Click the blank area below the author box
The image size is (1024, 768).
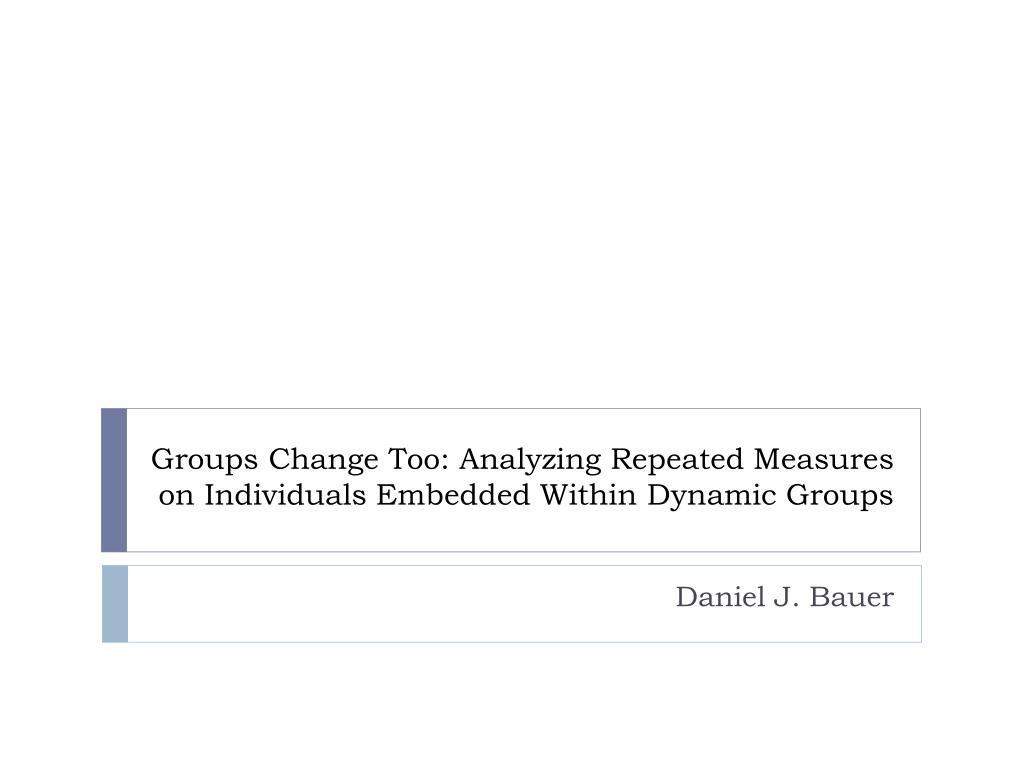coord(512,705)
